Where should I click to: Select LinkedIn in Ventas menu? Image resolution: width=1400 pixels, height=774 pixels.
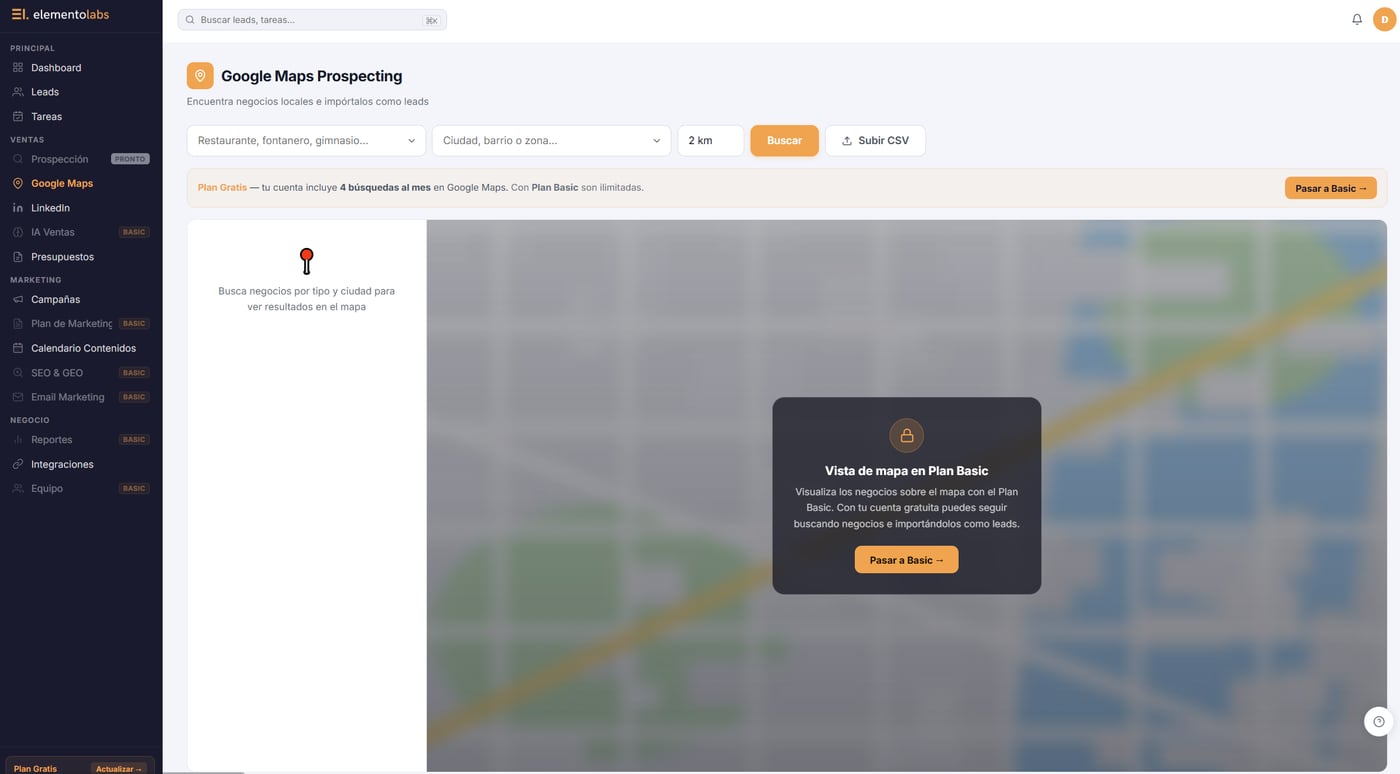81,208
